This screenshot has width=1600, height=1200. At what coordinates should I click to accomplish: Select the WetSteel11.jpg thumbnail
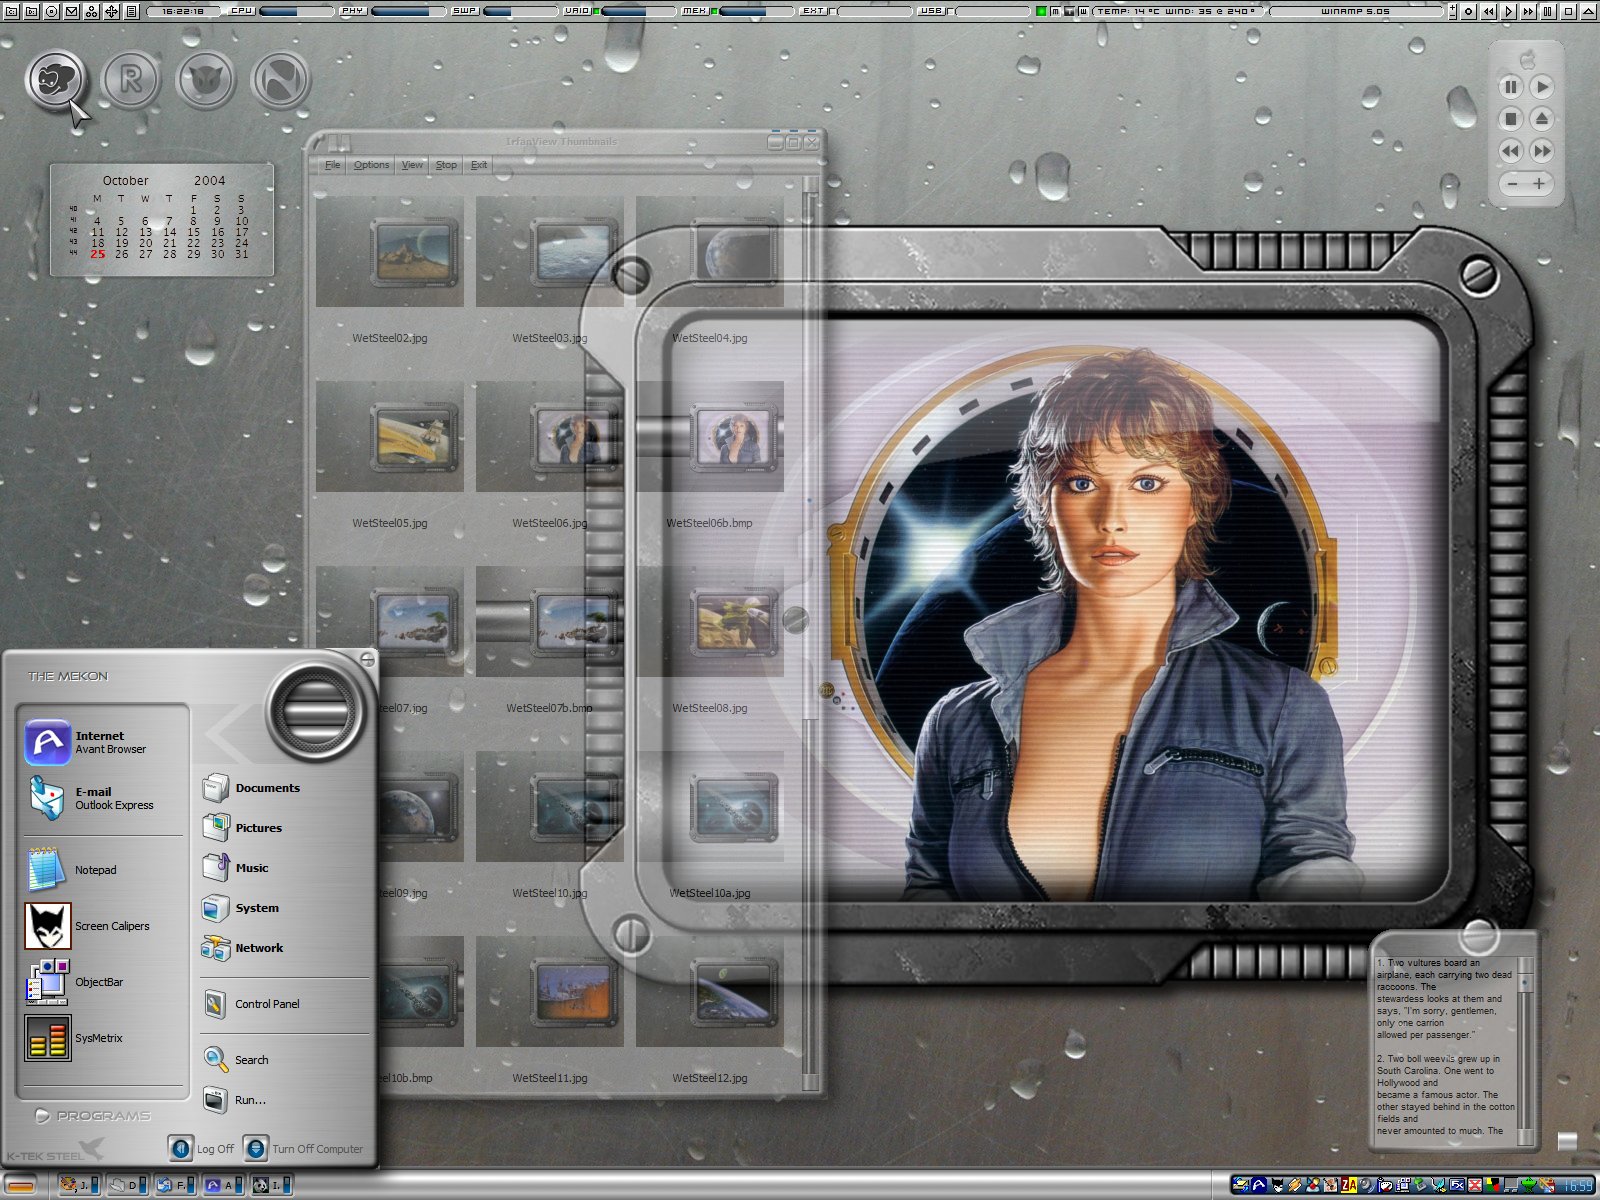click(550, 992)
